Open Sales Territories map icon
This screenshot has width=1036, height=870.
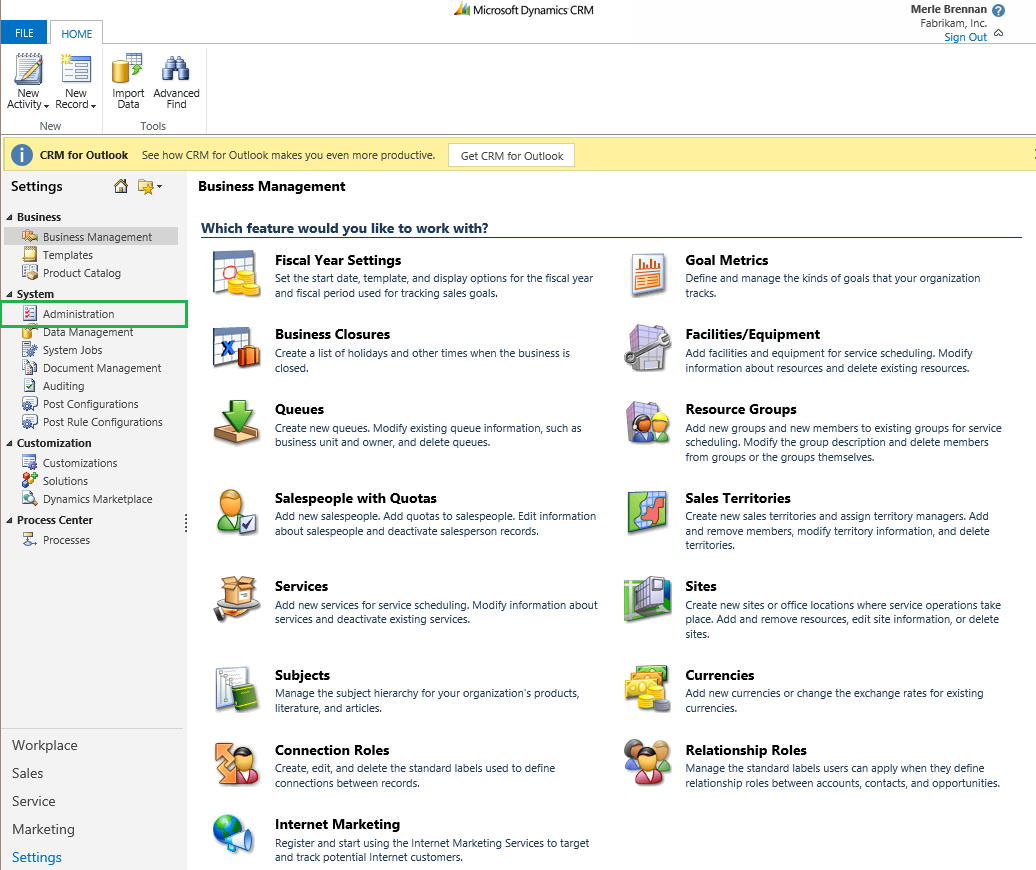click(647, 512)
